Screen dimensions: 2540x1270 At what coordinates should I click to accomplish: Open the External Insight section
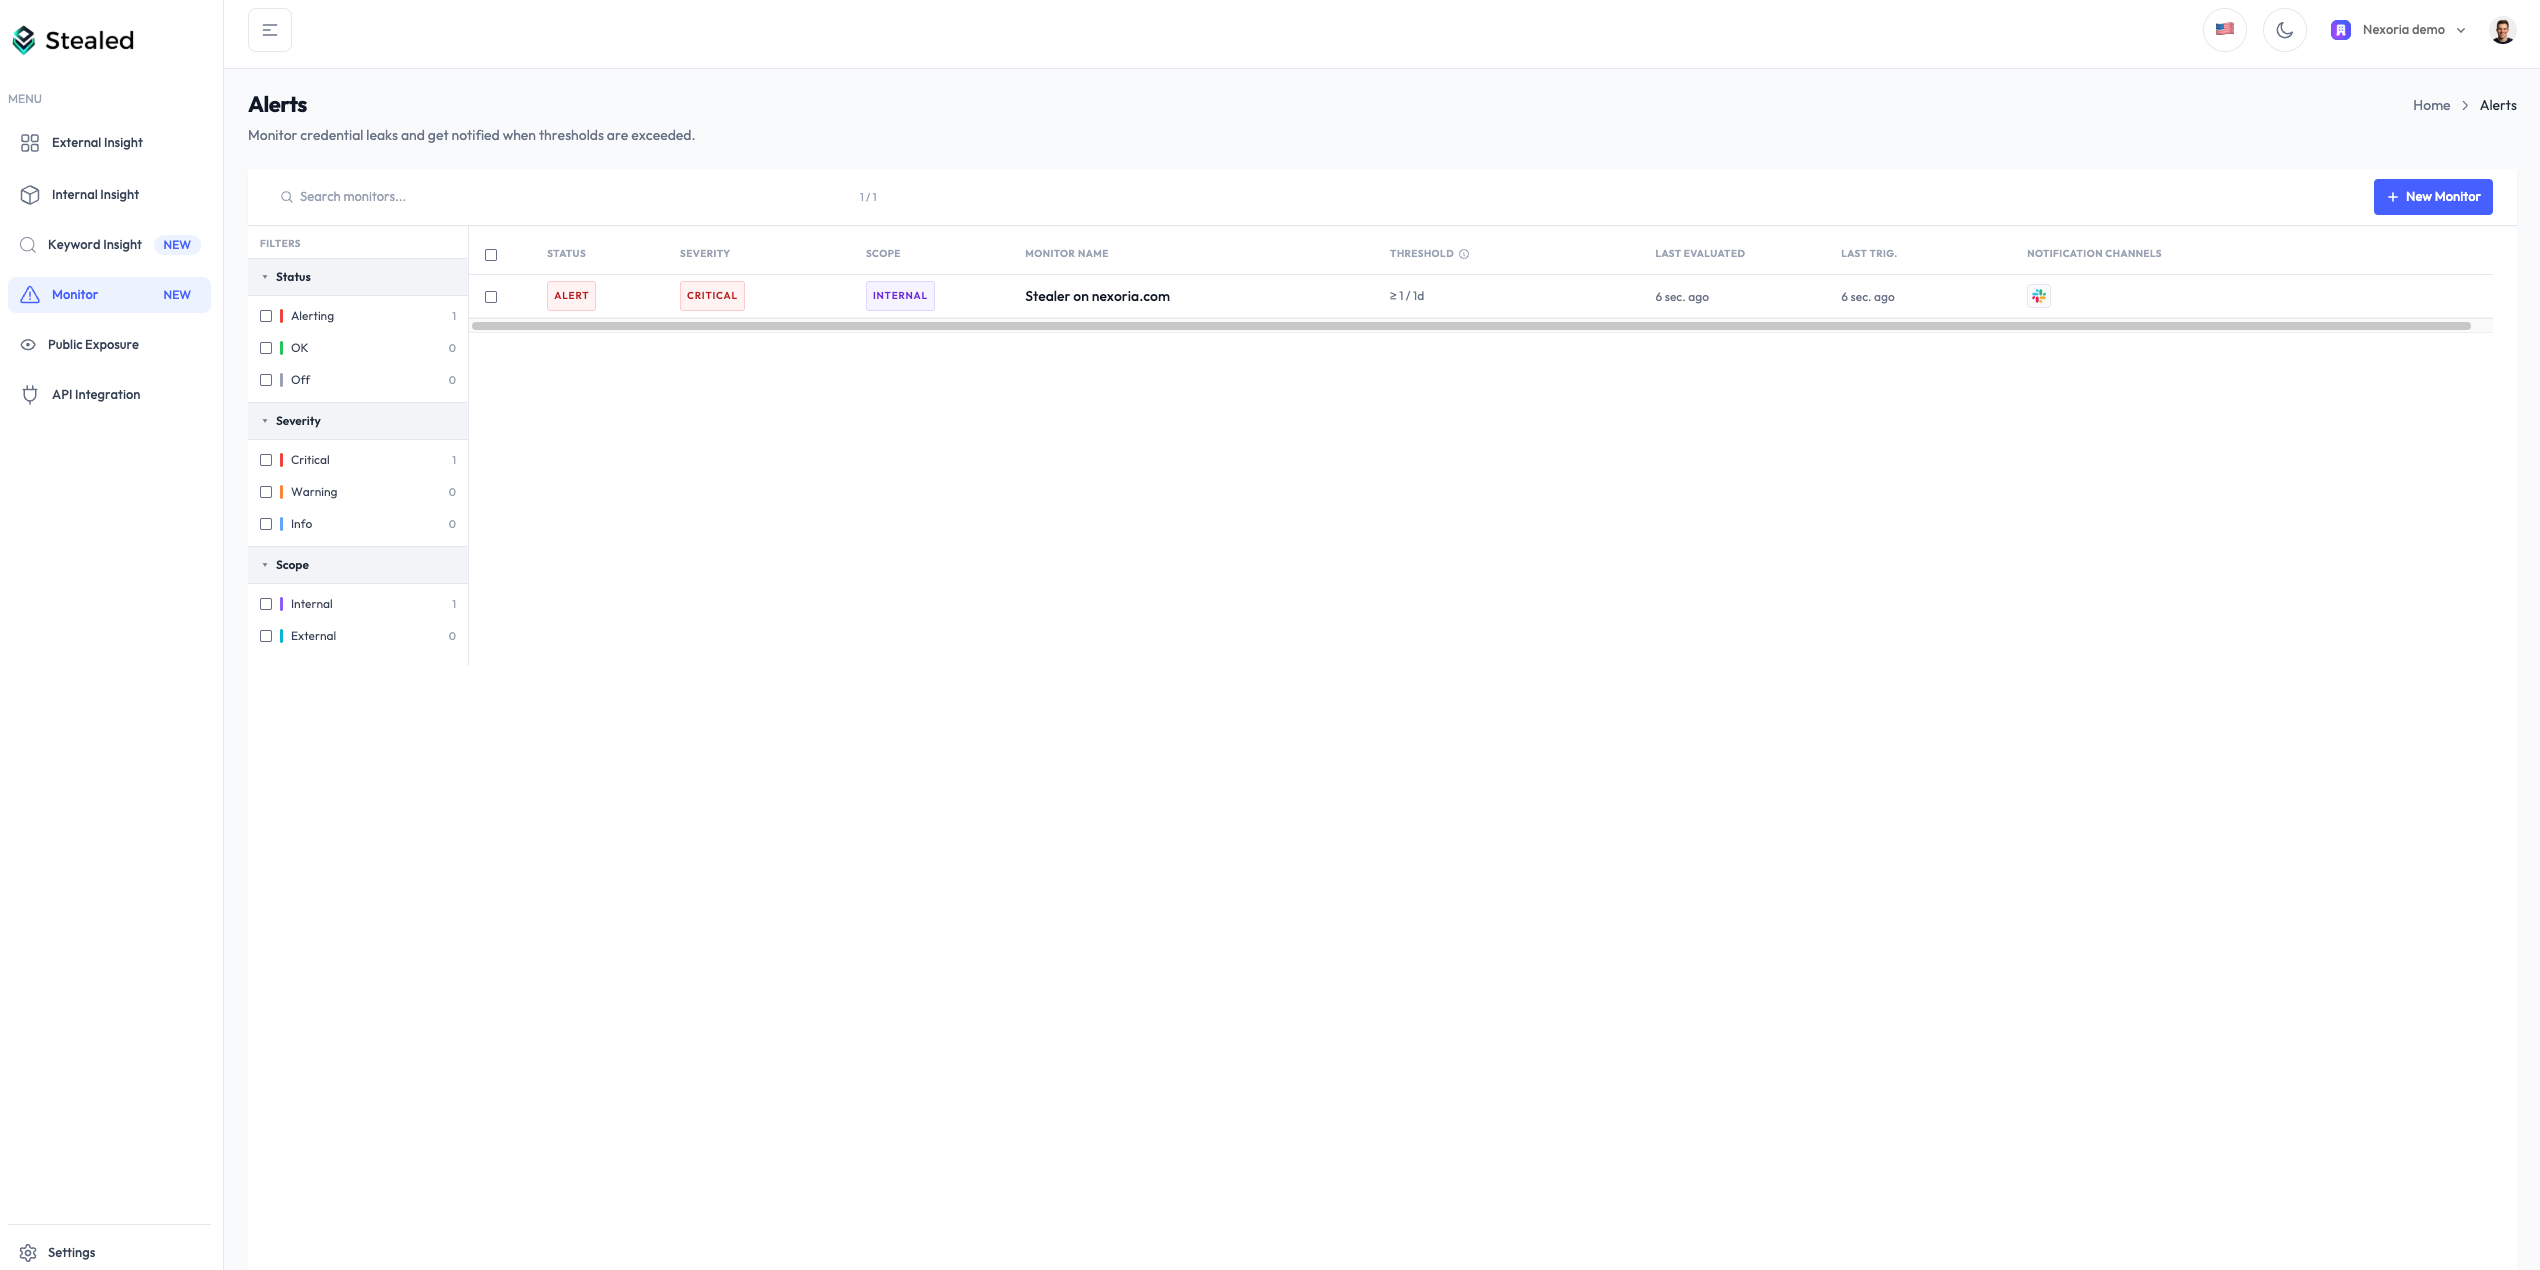tap(97, 142)
